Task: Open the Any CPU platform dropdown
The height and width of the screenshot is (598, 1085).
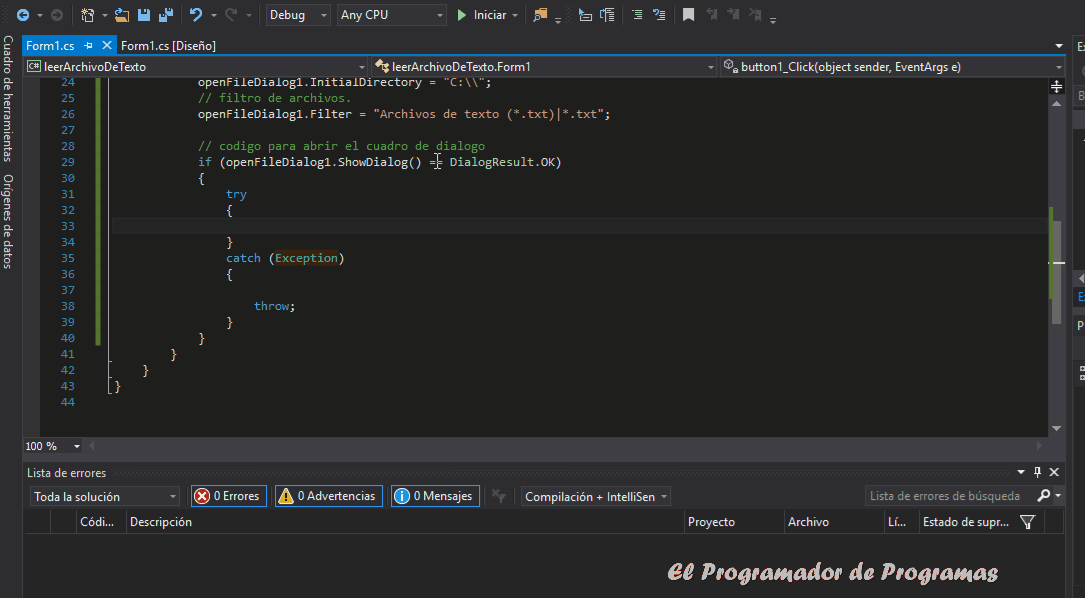Action: [x=390, y=14]
